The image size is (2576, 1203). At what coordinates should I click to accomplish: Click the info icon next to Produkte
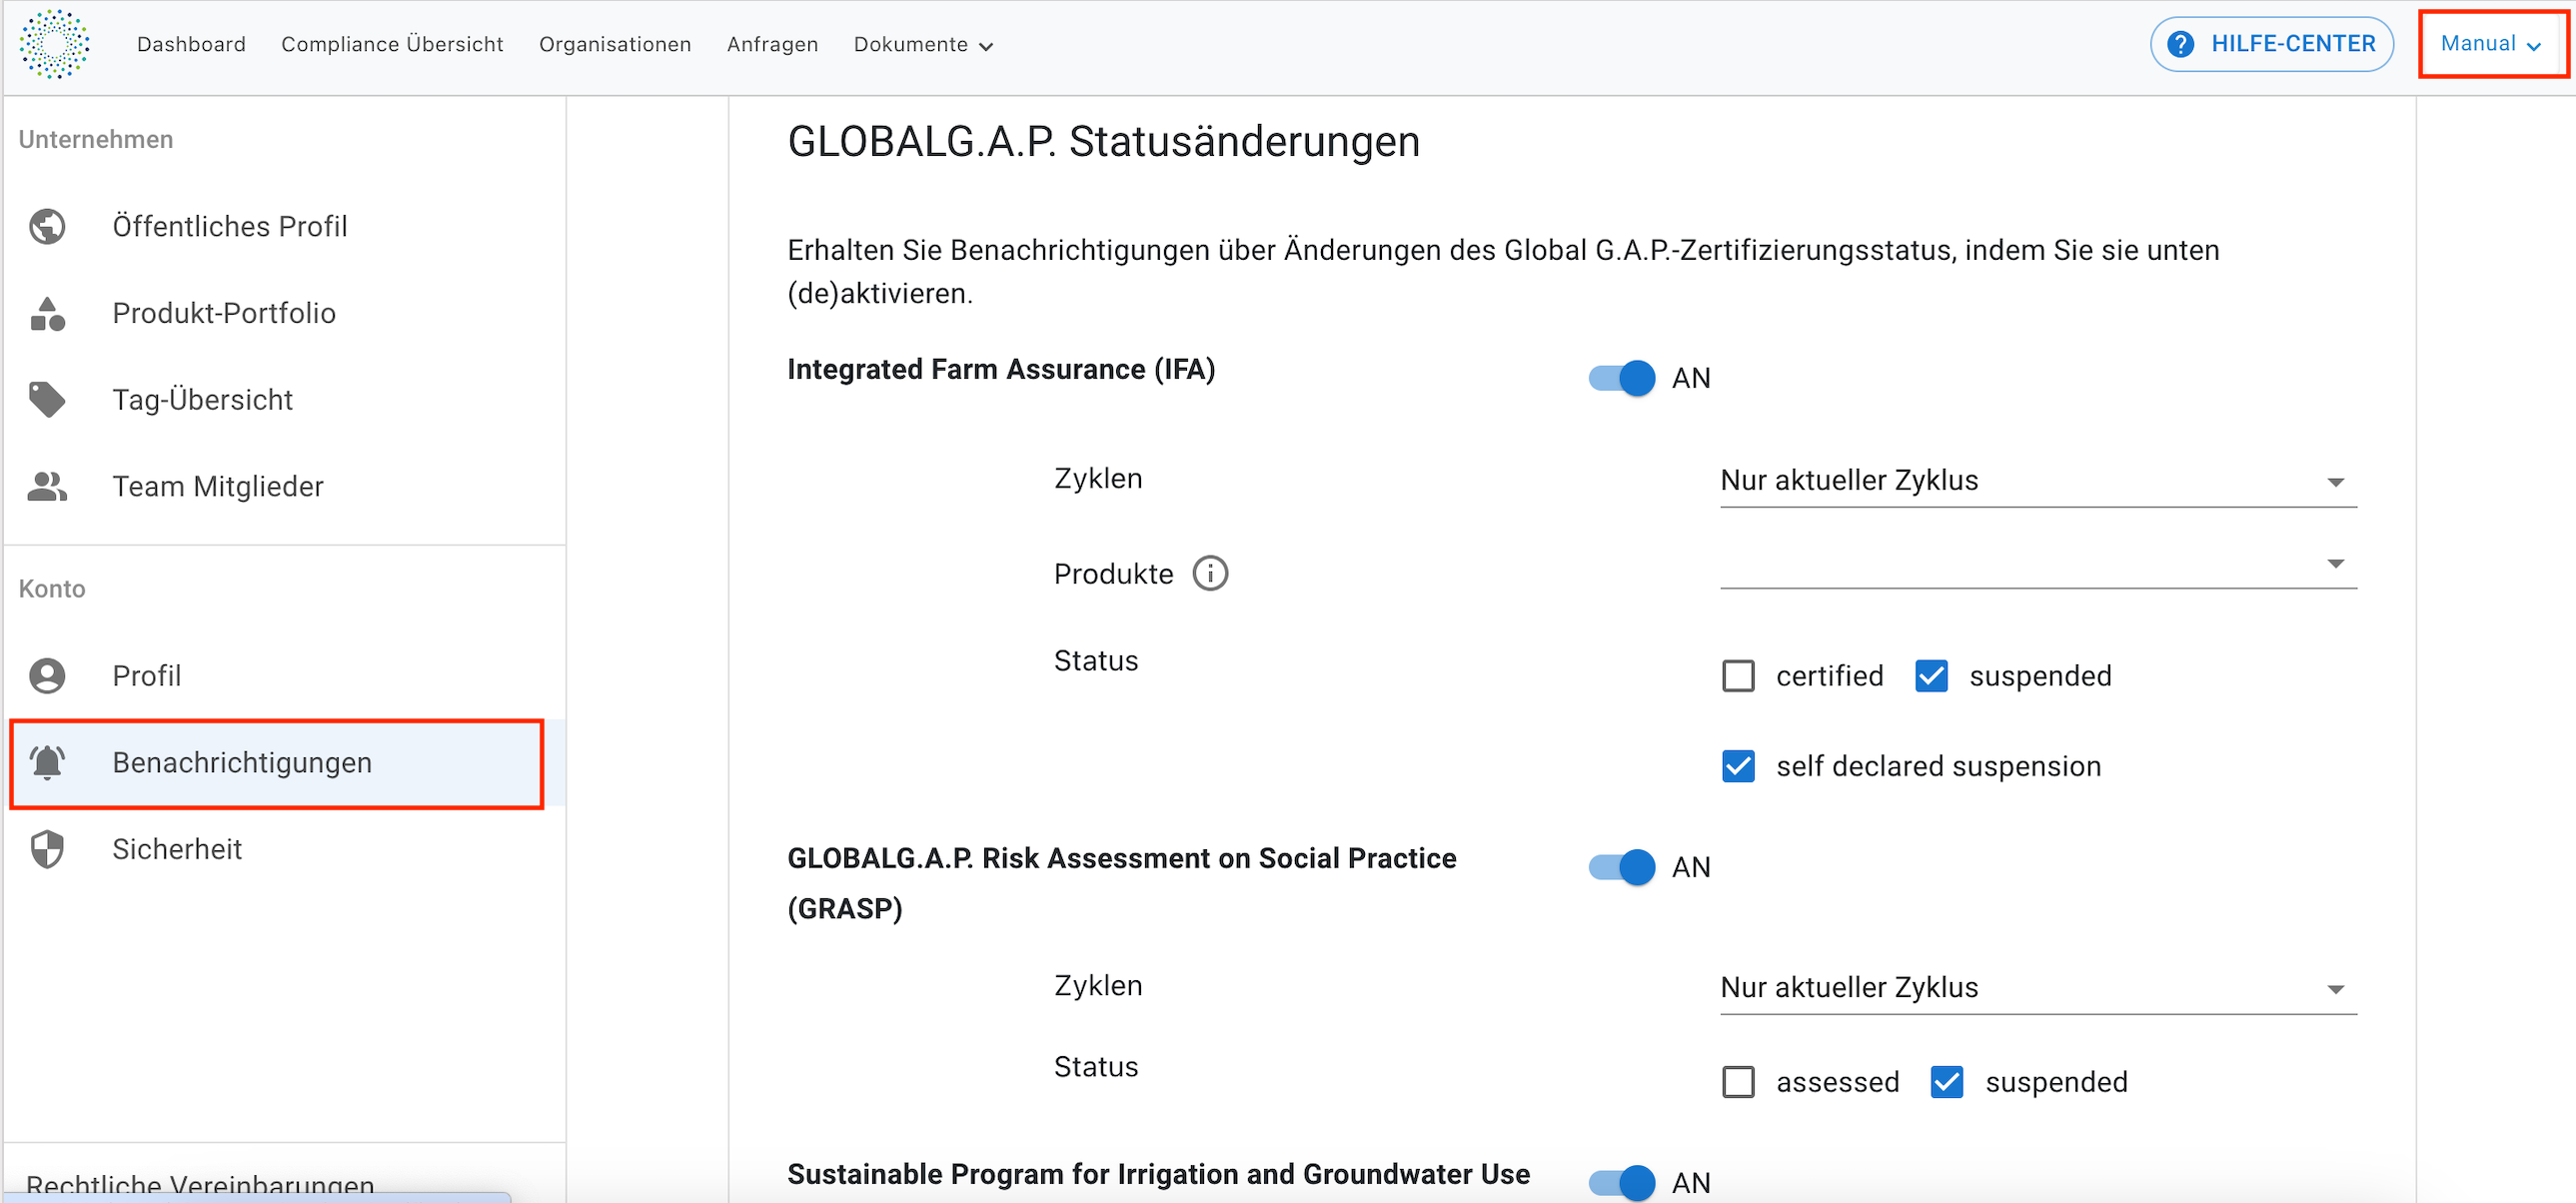point(1210,574)
